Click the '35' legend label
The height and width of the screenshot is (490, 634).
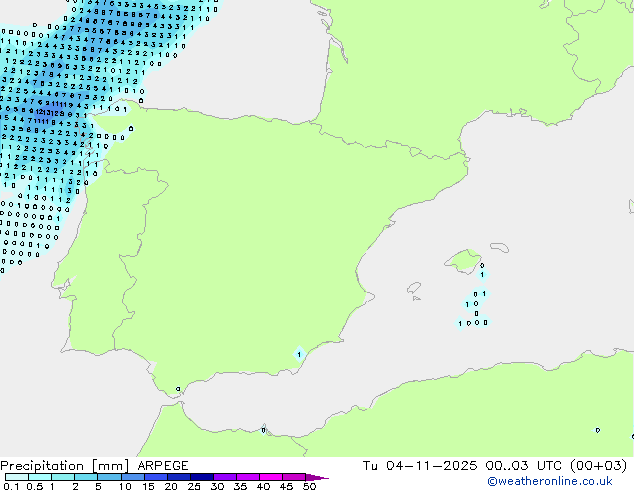240,486
